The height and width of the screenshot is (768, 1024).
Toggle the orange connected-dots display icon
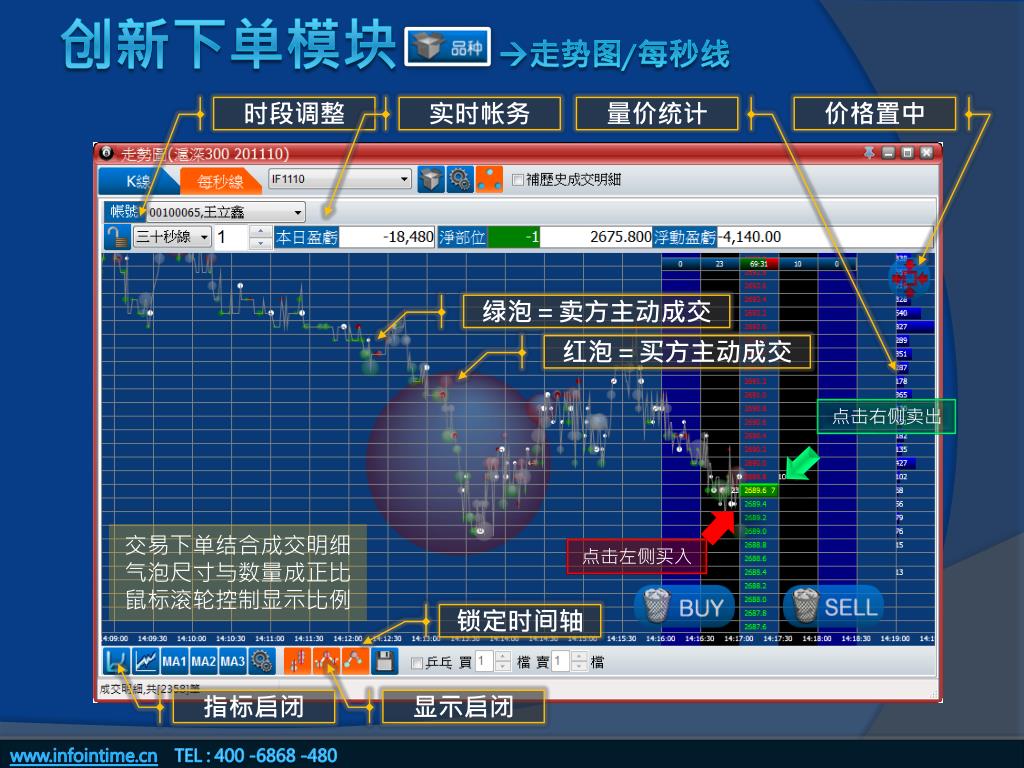(355, 662)
